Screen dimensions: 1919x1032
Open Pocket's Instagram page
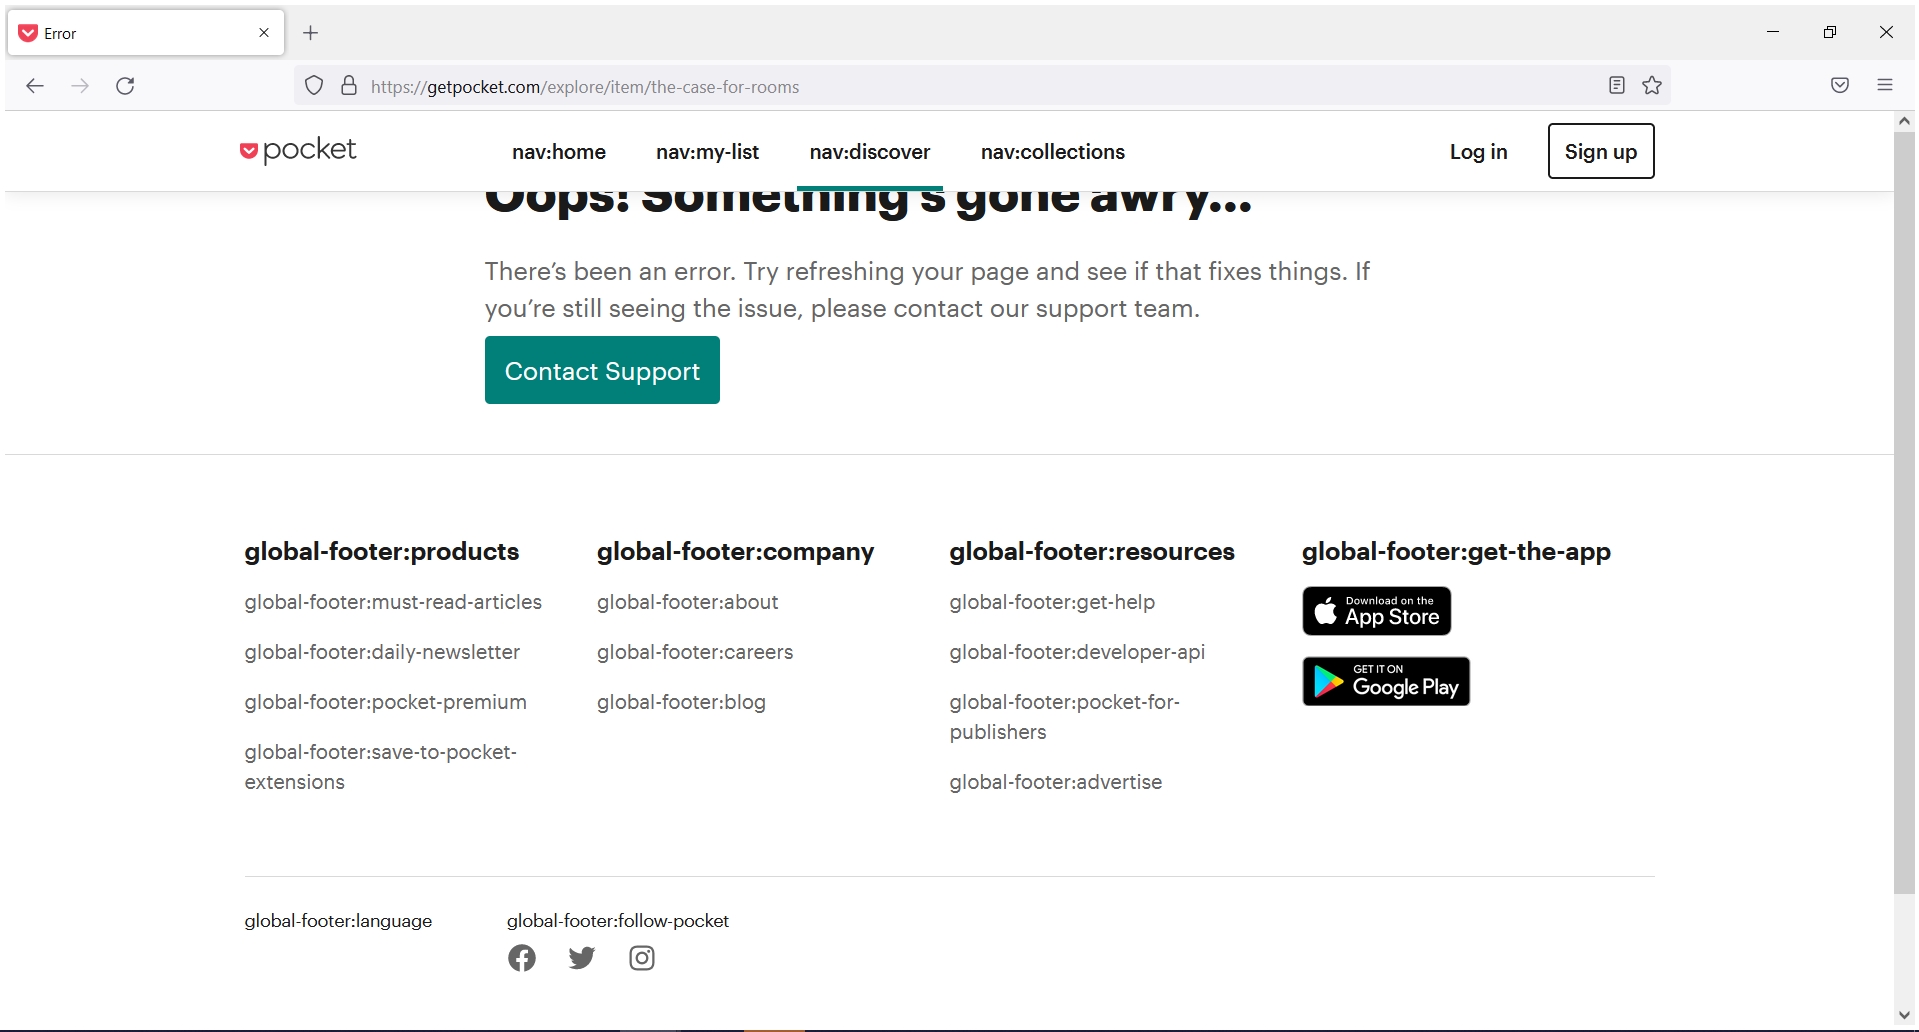pyautogui.click(x=641, y=957)
